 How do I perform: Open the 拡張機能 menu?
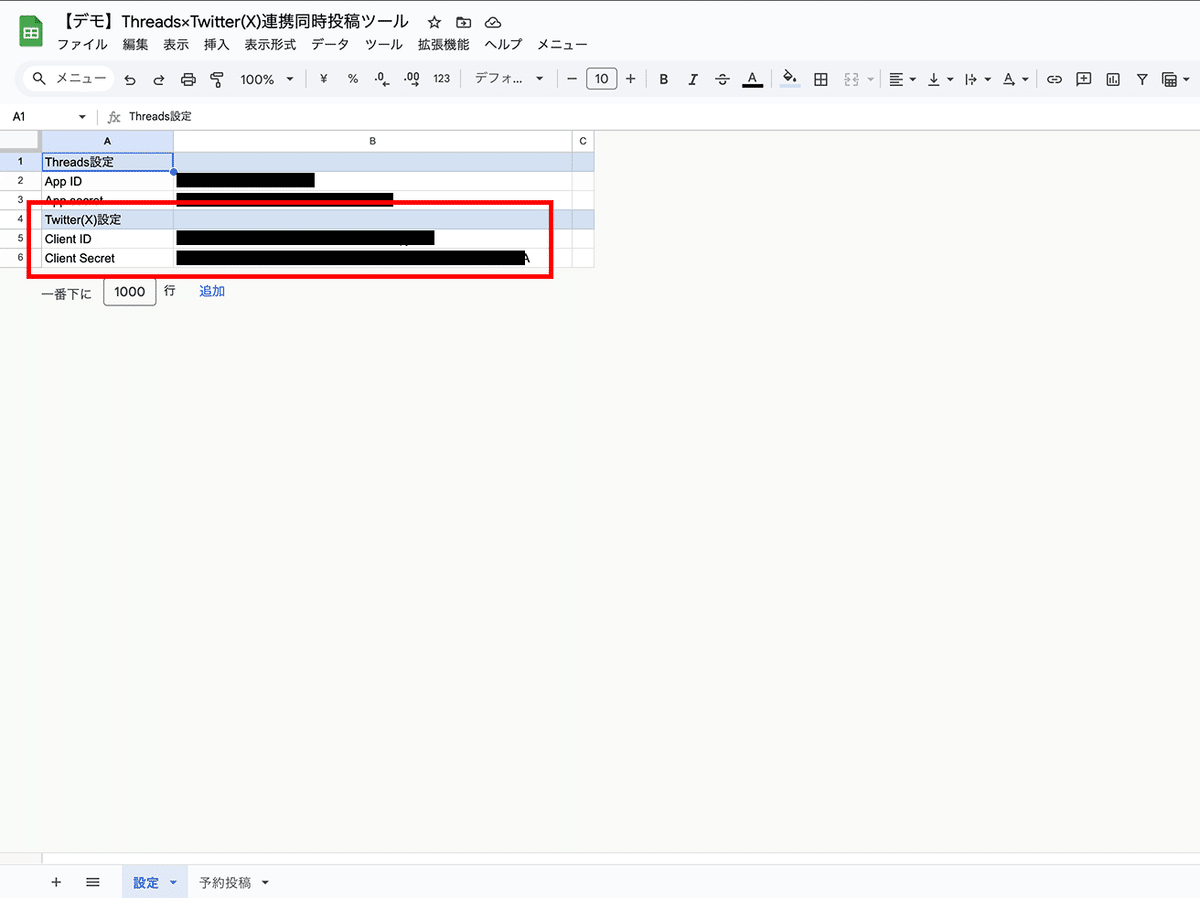443,44
